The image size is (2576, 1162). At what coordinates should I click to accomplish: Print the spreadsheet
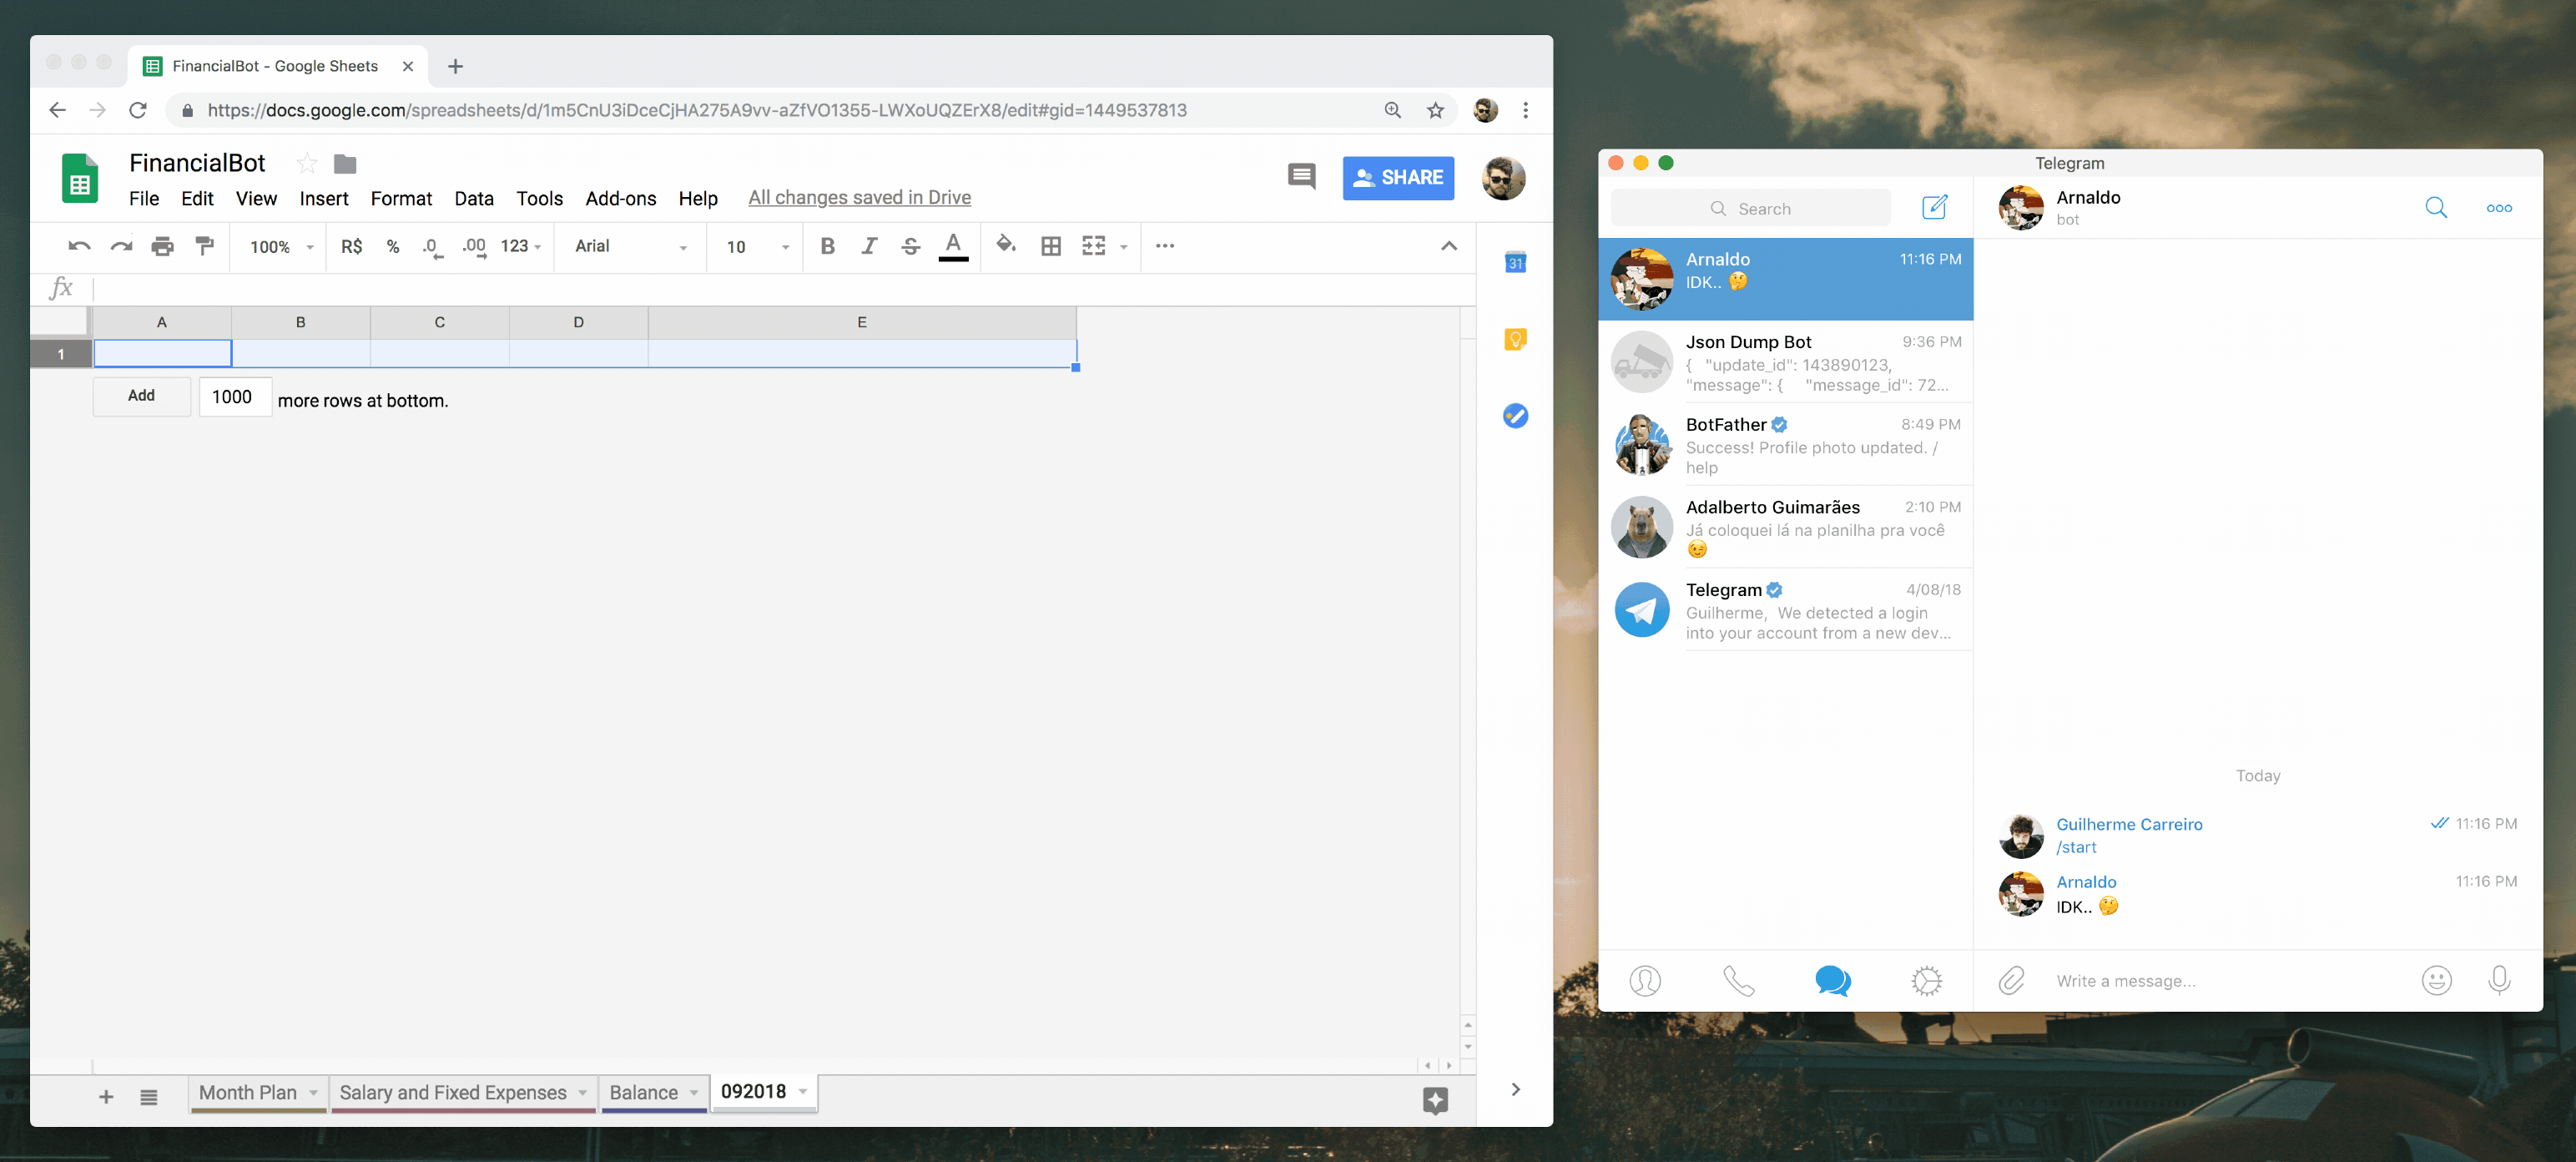point(162,246)
